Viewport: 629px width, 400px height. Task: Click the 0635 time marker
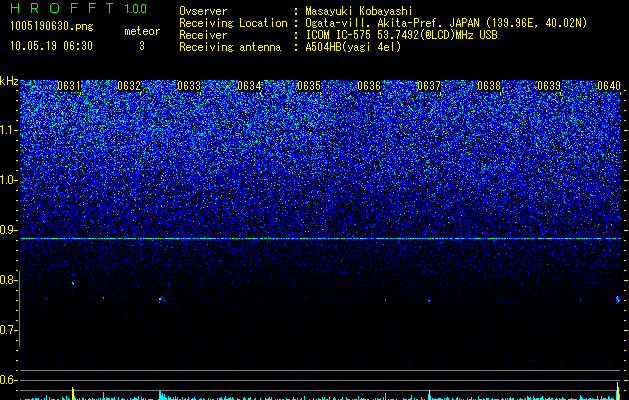[309, 86]
